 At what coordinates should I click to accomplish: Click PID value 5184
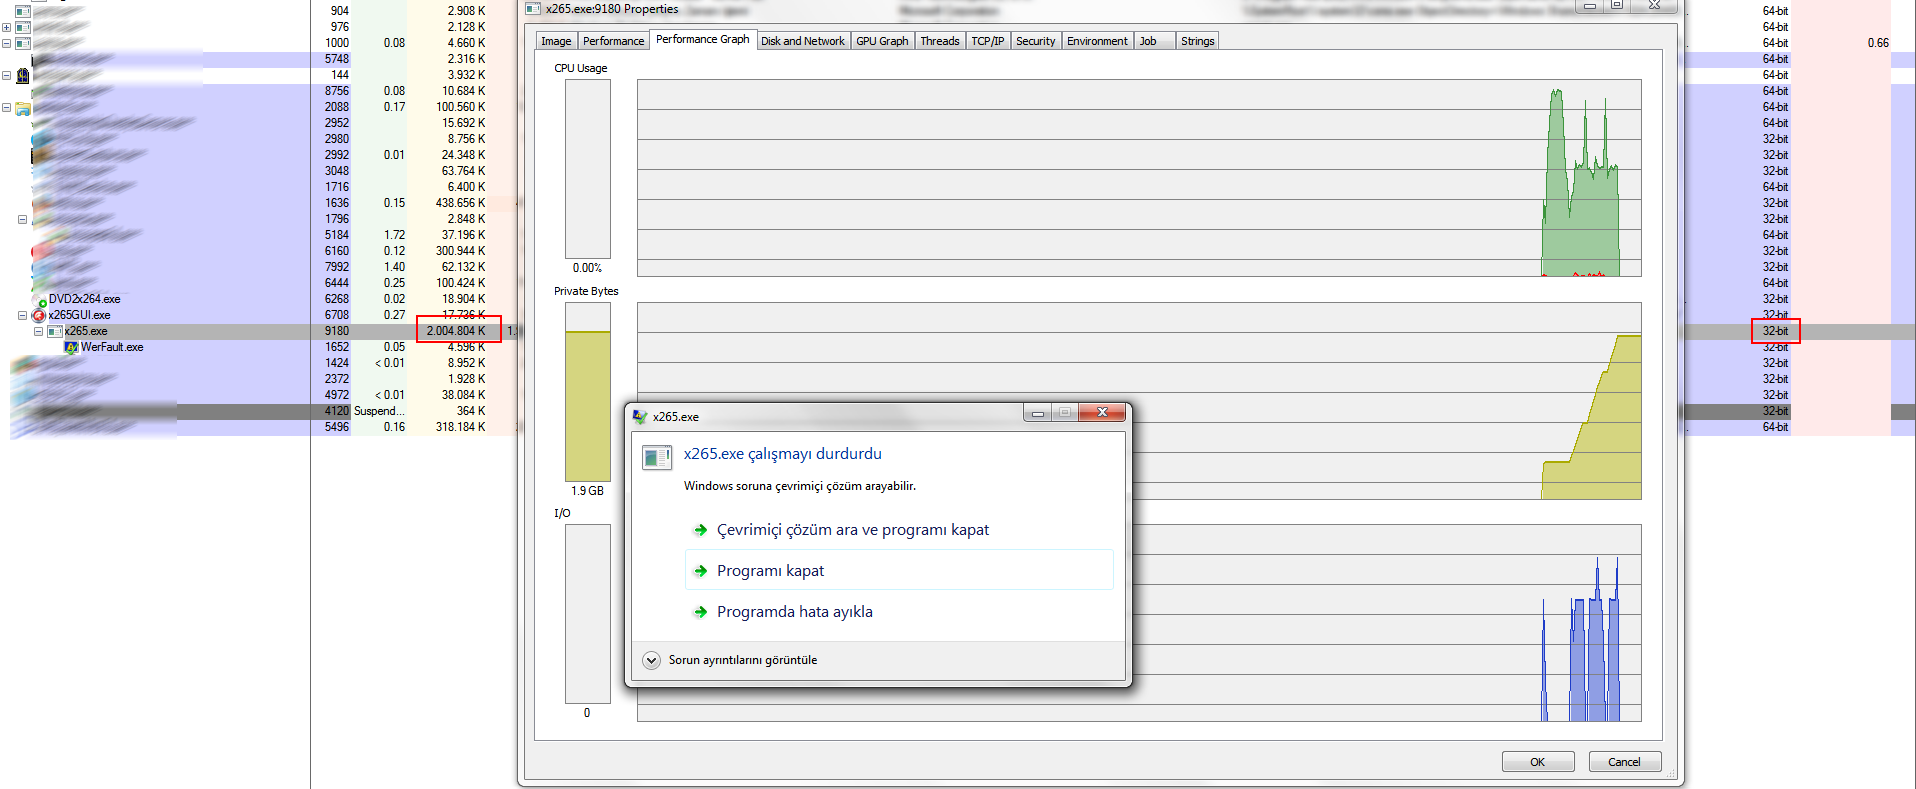tap(337, 235)
